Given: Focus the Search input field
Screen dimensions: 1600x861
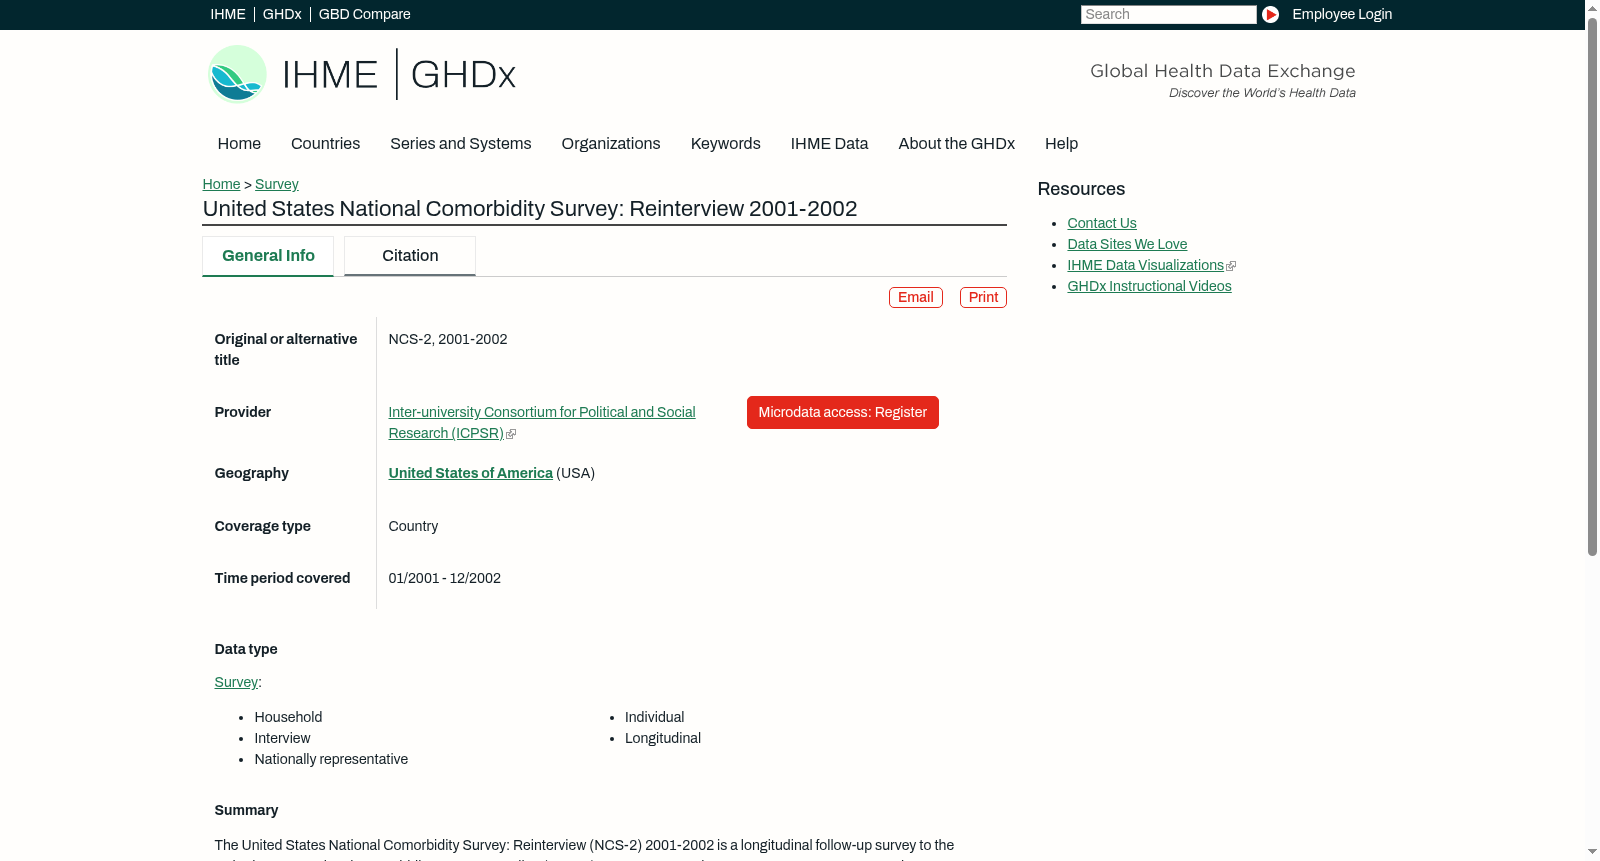Looking at the screenshot, I should click(1169, 14).
